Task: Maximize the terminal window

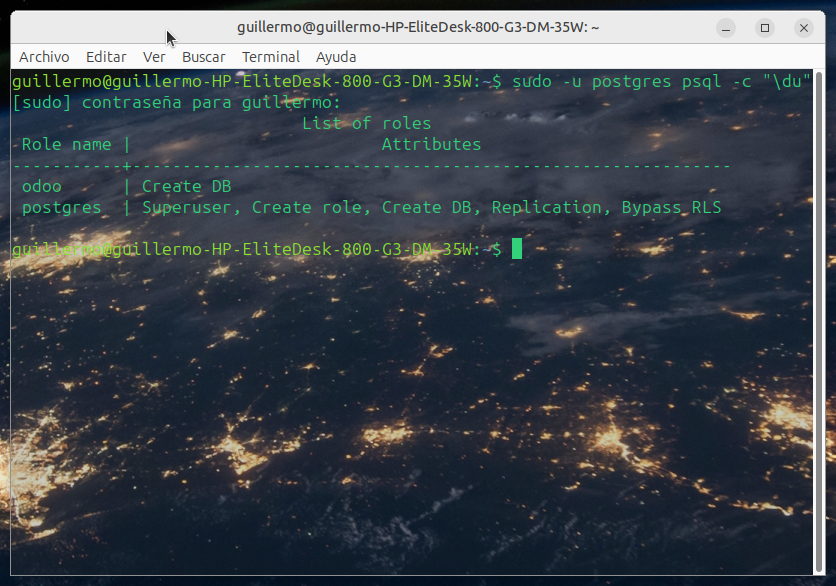Action: coord(765,28)
